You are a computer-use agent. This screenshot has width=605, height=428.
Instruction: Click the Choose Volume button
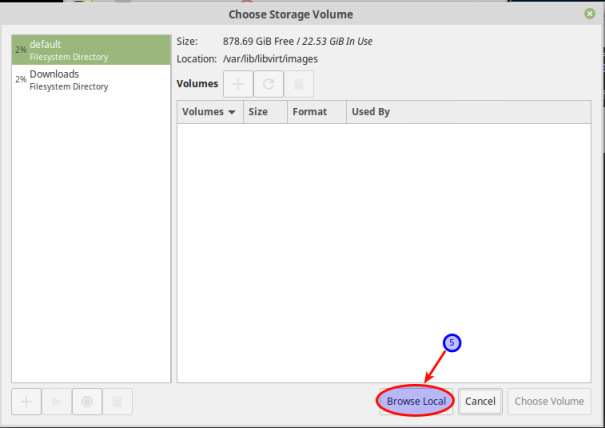(549, 401)
